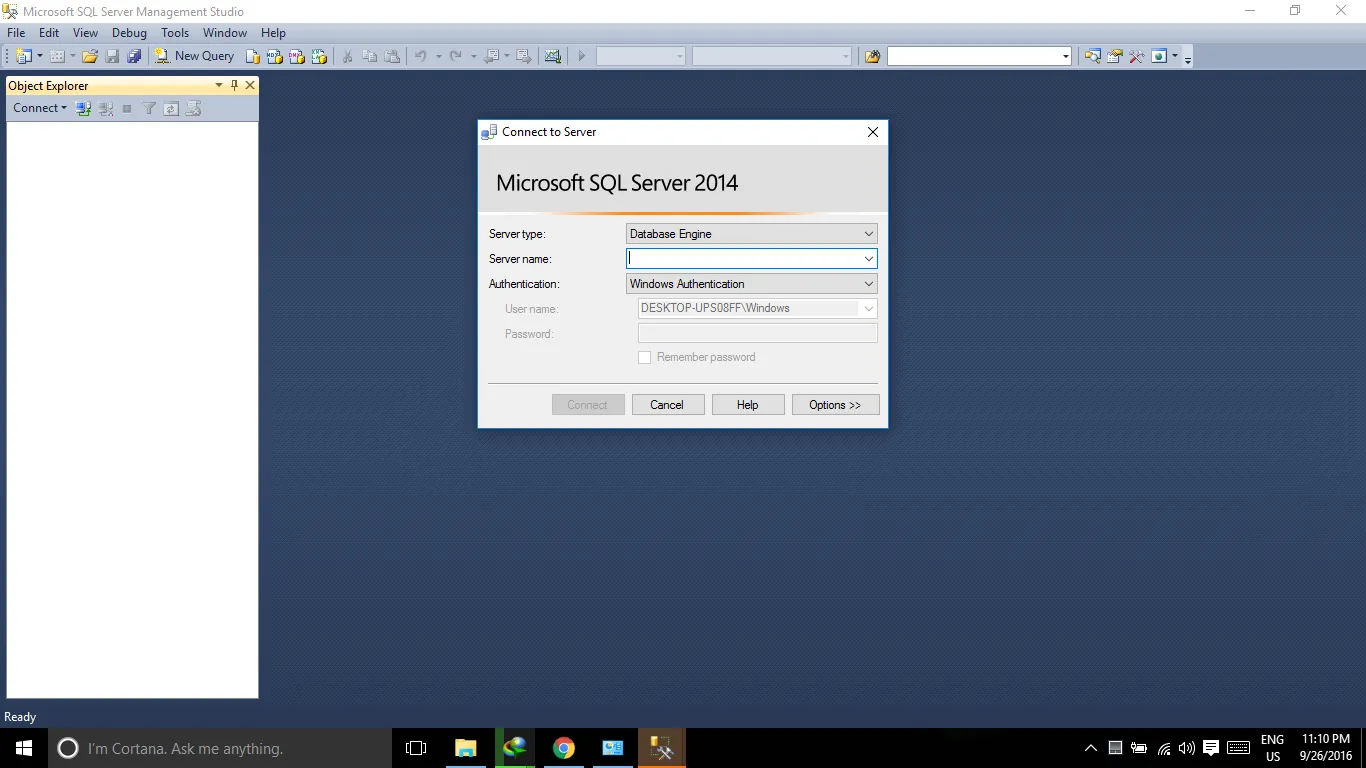Click the Redo arrow icon
This screenshot has height=768, width=1366.
(456, 57)
